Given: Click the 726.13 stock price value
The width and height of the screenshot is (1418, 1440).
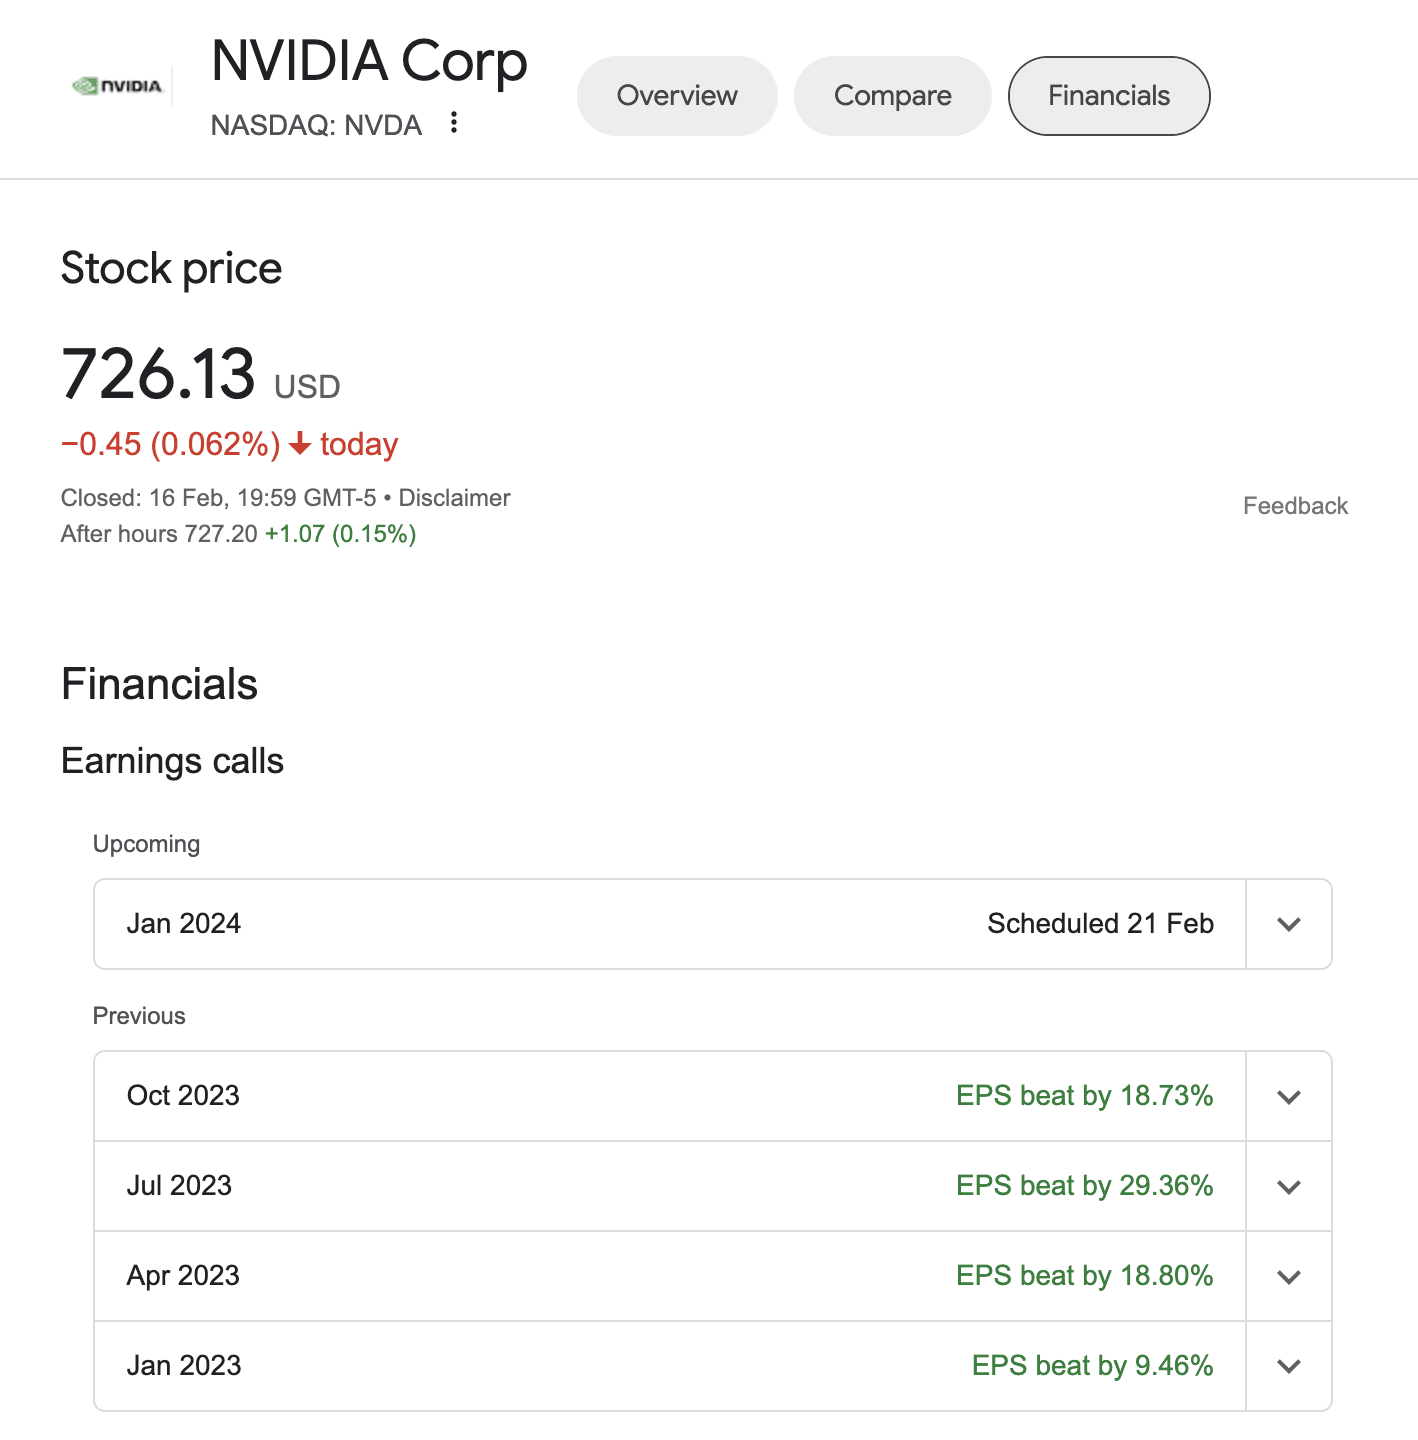Looking at the screenshot, I should (x=158, y=374).
